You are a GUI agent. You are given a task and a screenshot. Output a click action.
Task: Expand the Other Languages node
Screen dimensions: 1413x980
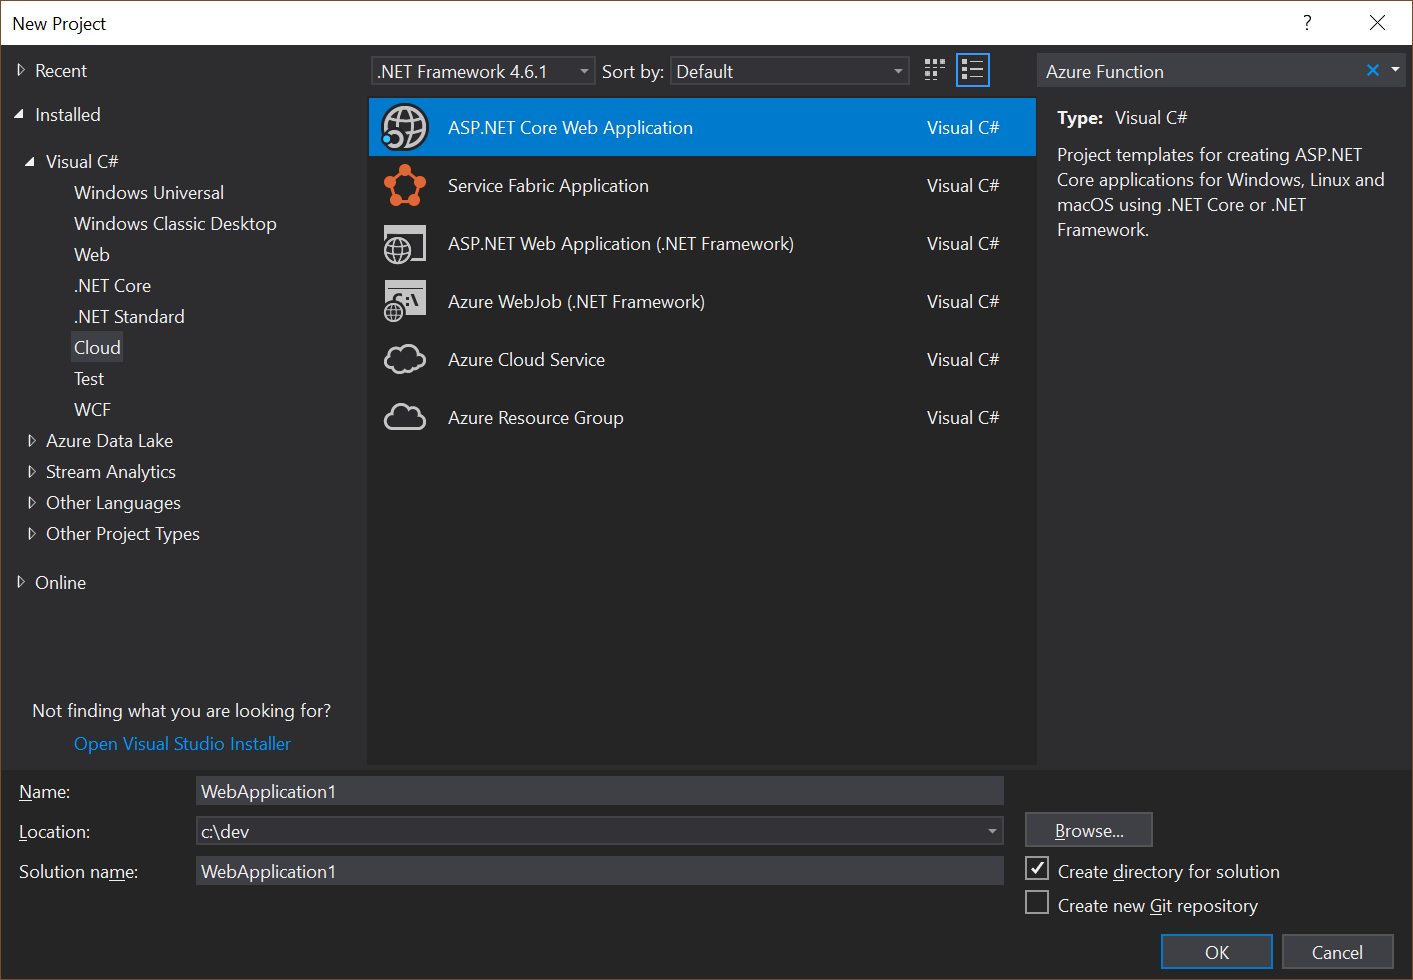pos(32,502)
